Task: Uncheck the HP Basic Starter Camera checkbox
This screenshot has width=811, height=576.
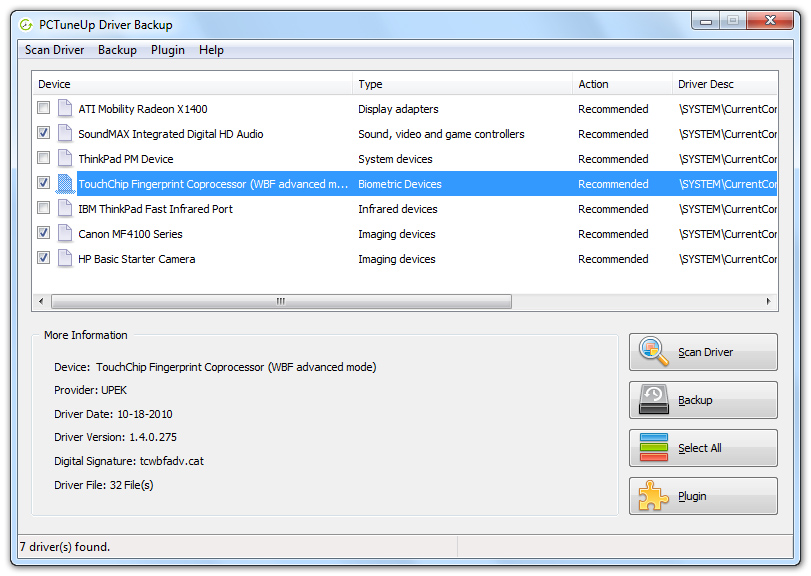Action: [x=43, y=257]
